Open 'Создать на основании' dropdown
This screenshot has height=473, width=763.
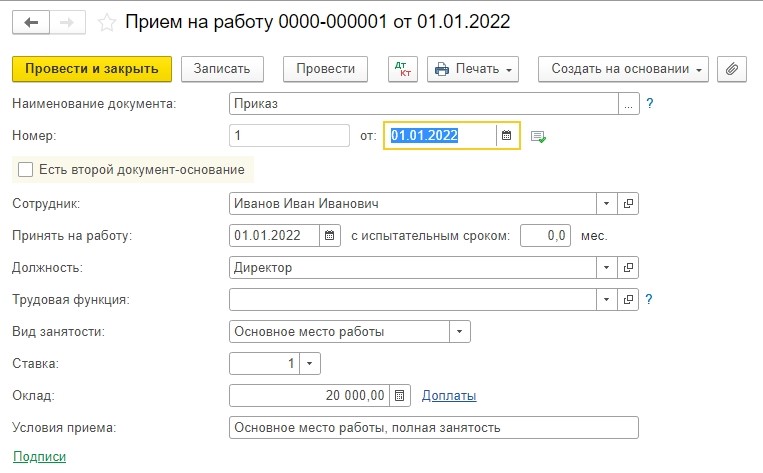[x=623, y=69]
